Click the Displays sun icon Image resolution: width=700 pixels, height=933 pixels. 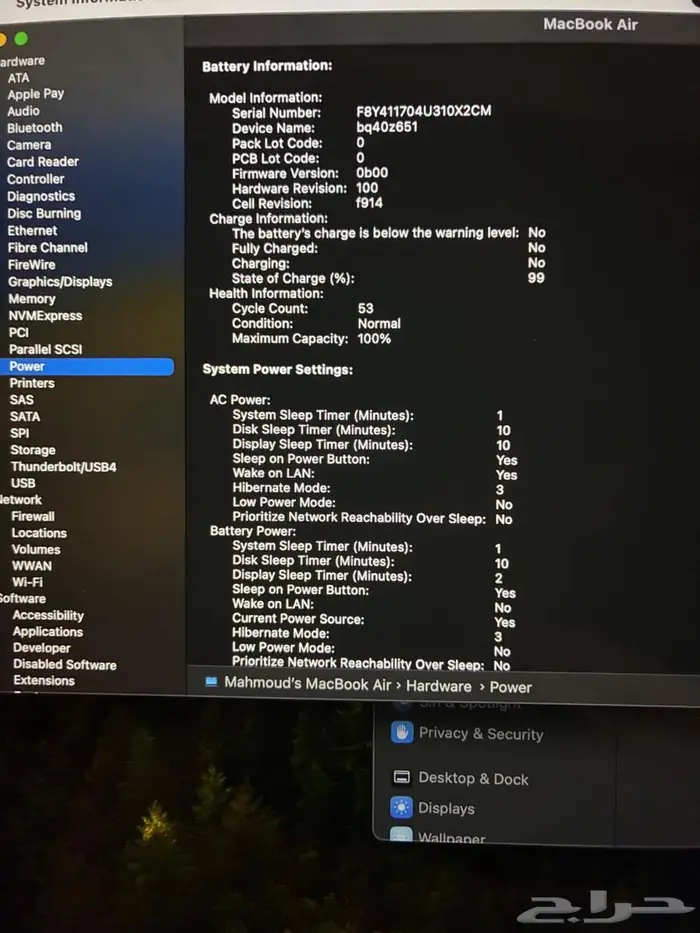401,807
